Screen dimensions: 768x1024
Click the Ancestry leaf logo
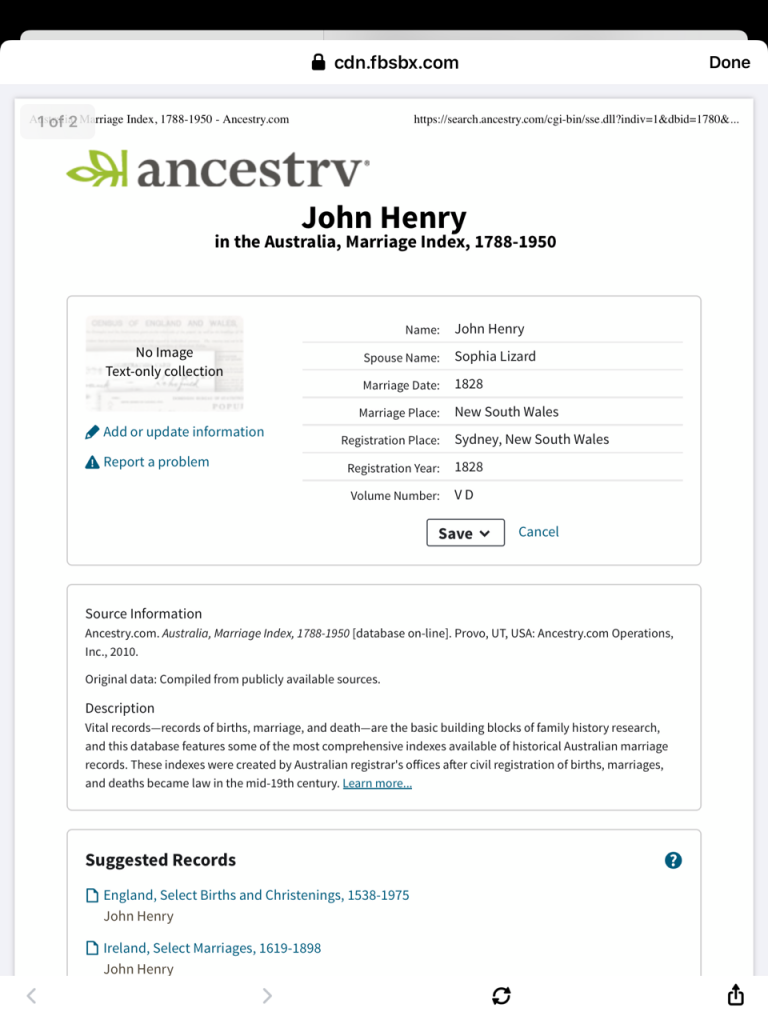(x=97, y=168)
